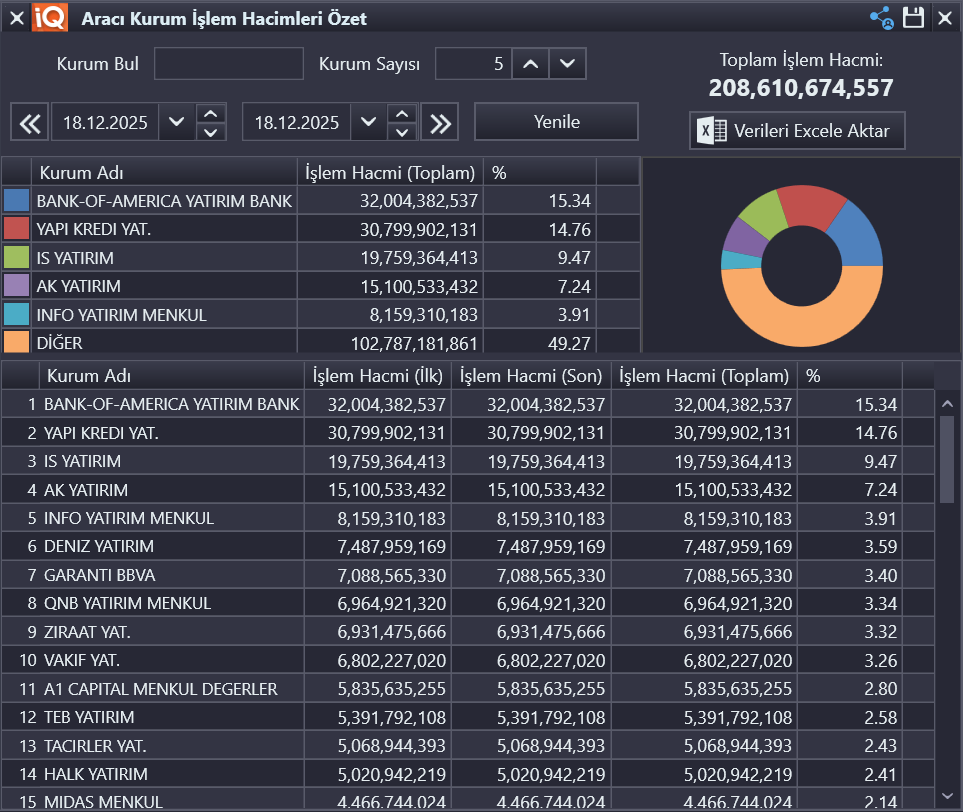Click inside the Kurum Bul search field
The height and width of the screenshot is (812, 963).
(228, 64)
